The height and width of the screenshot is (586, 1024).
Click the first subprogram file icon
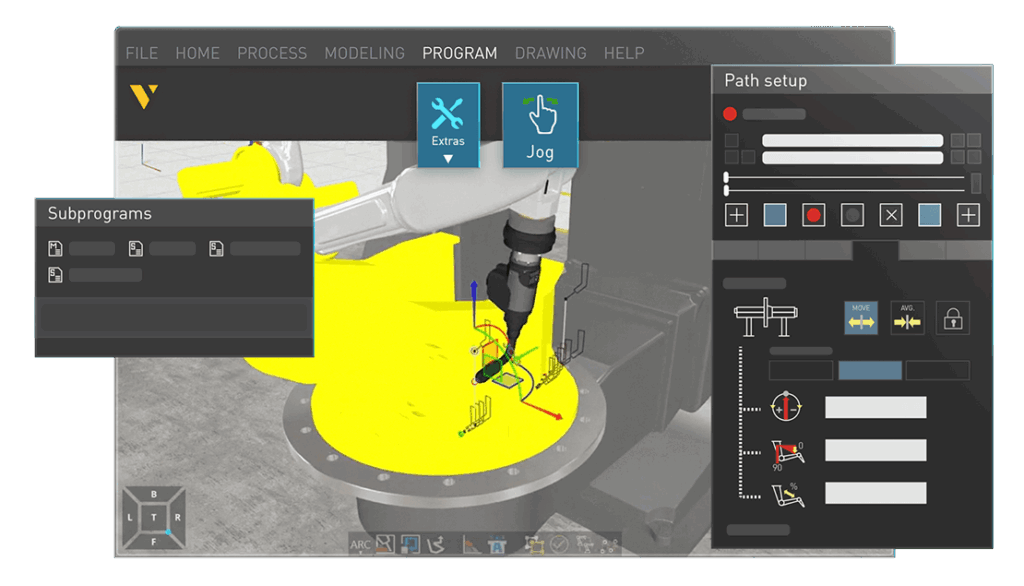tap(55, 248)
